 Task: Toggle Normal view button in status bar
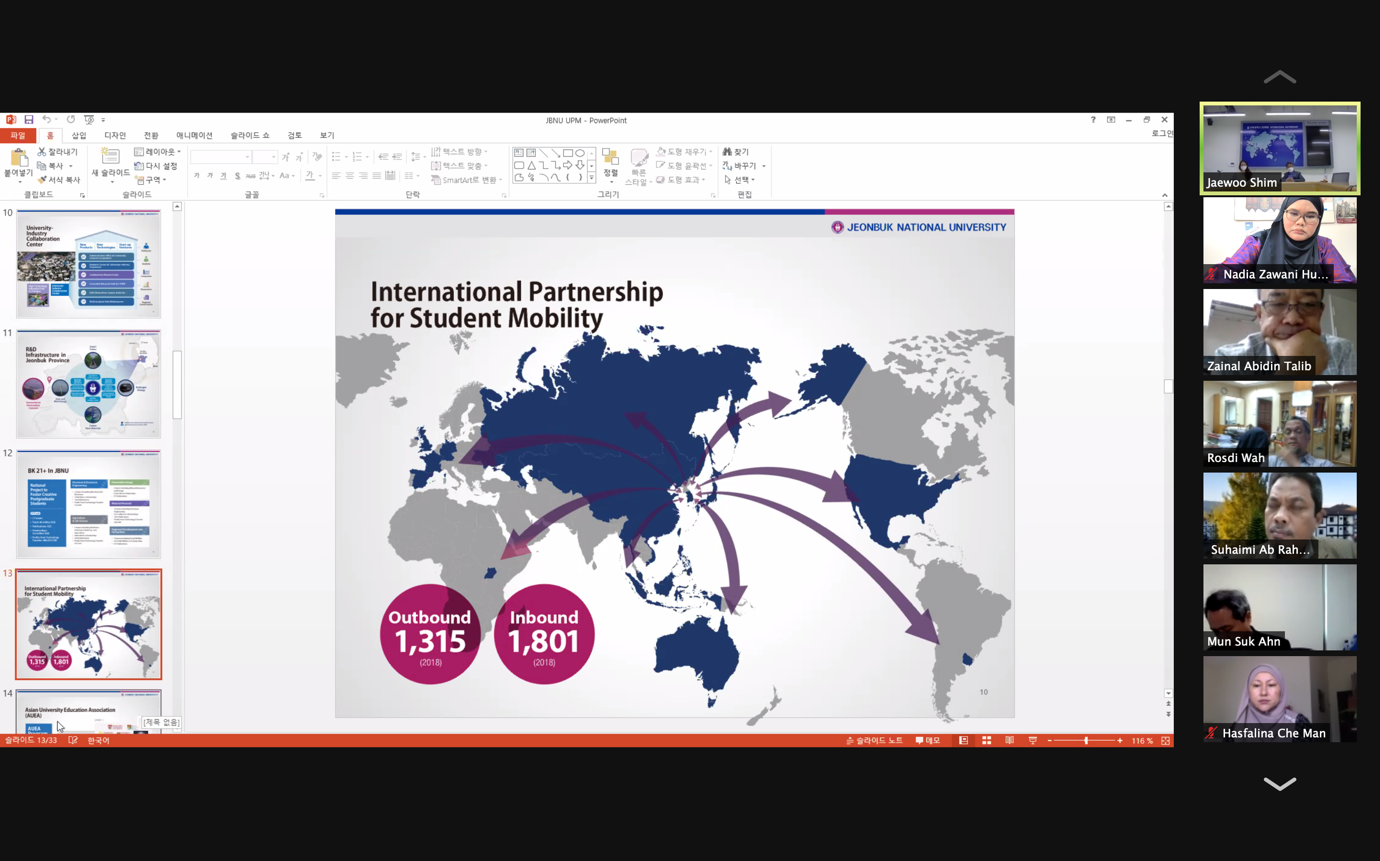coord(963,741)
